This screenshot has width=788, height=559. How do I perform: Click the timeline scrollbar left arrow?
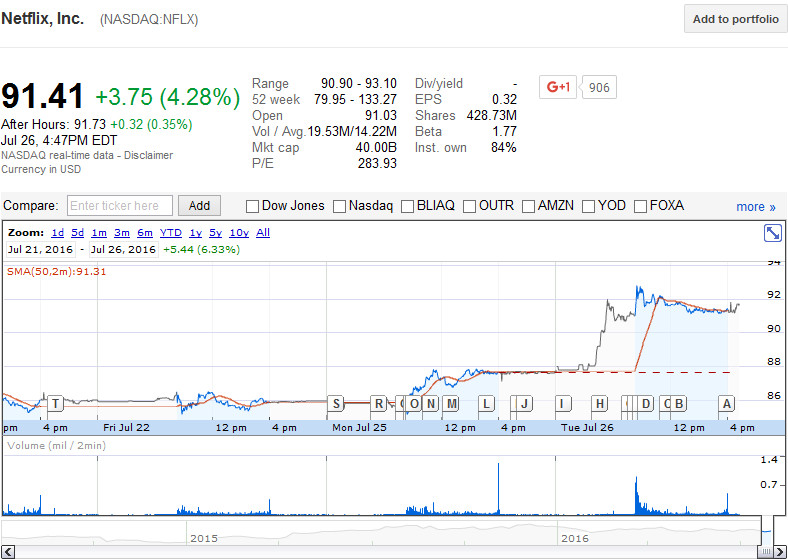[x=8, y=552]
